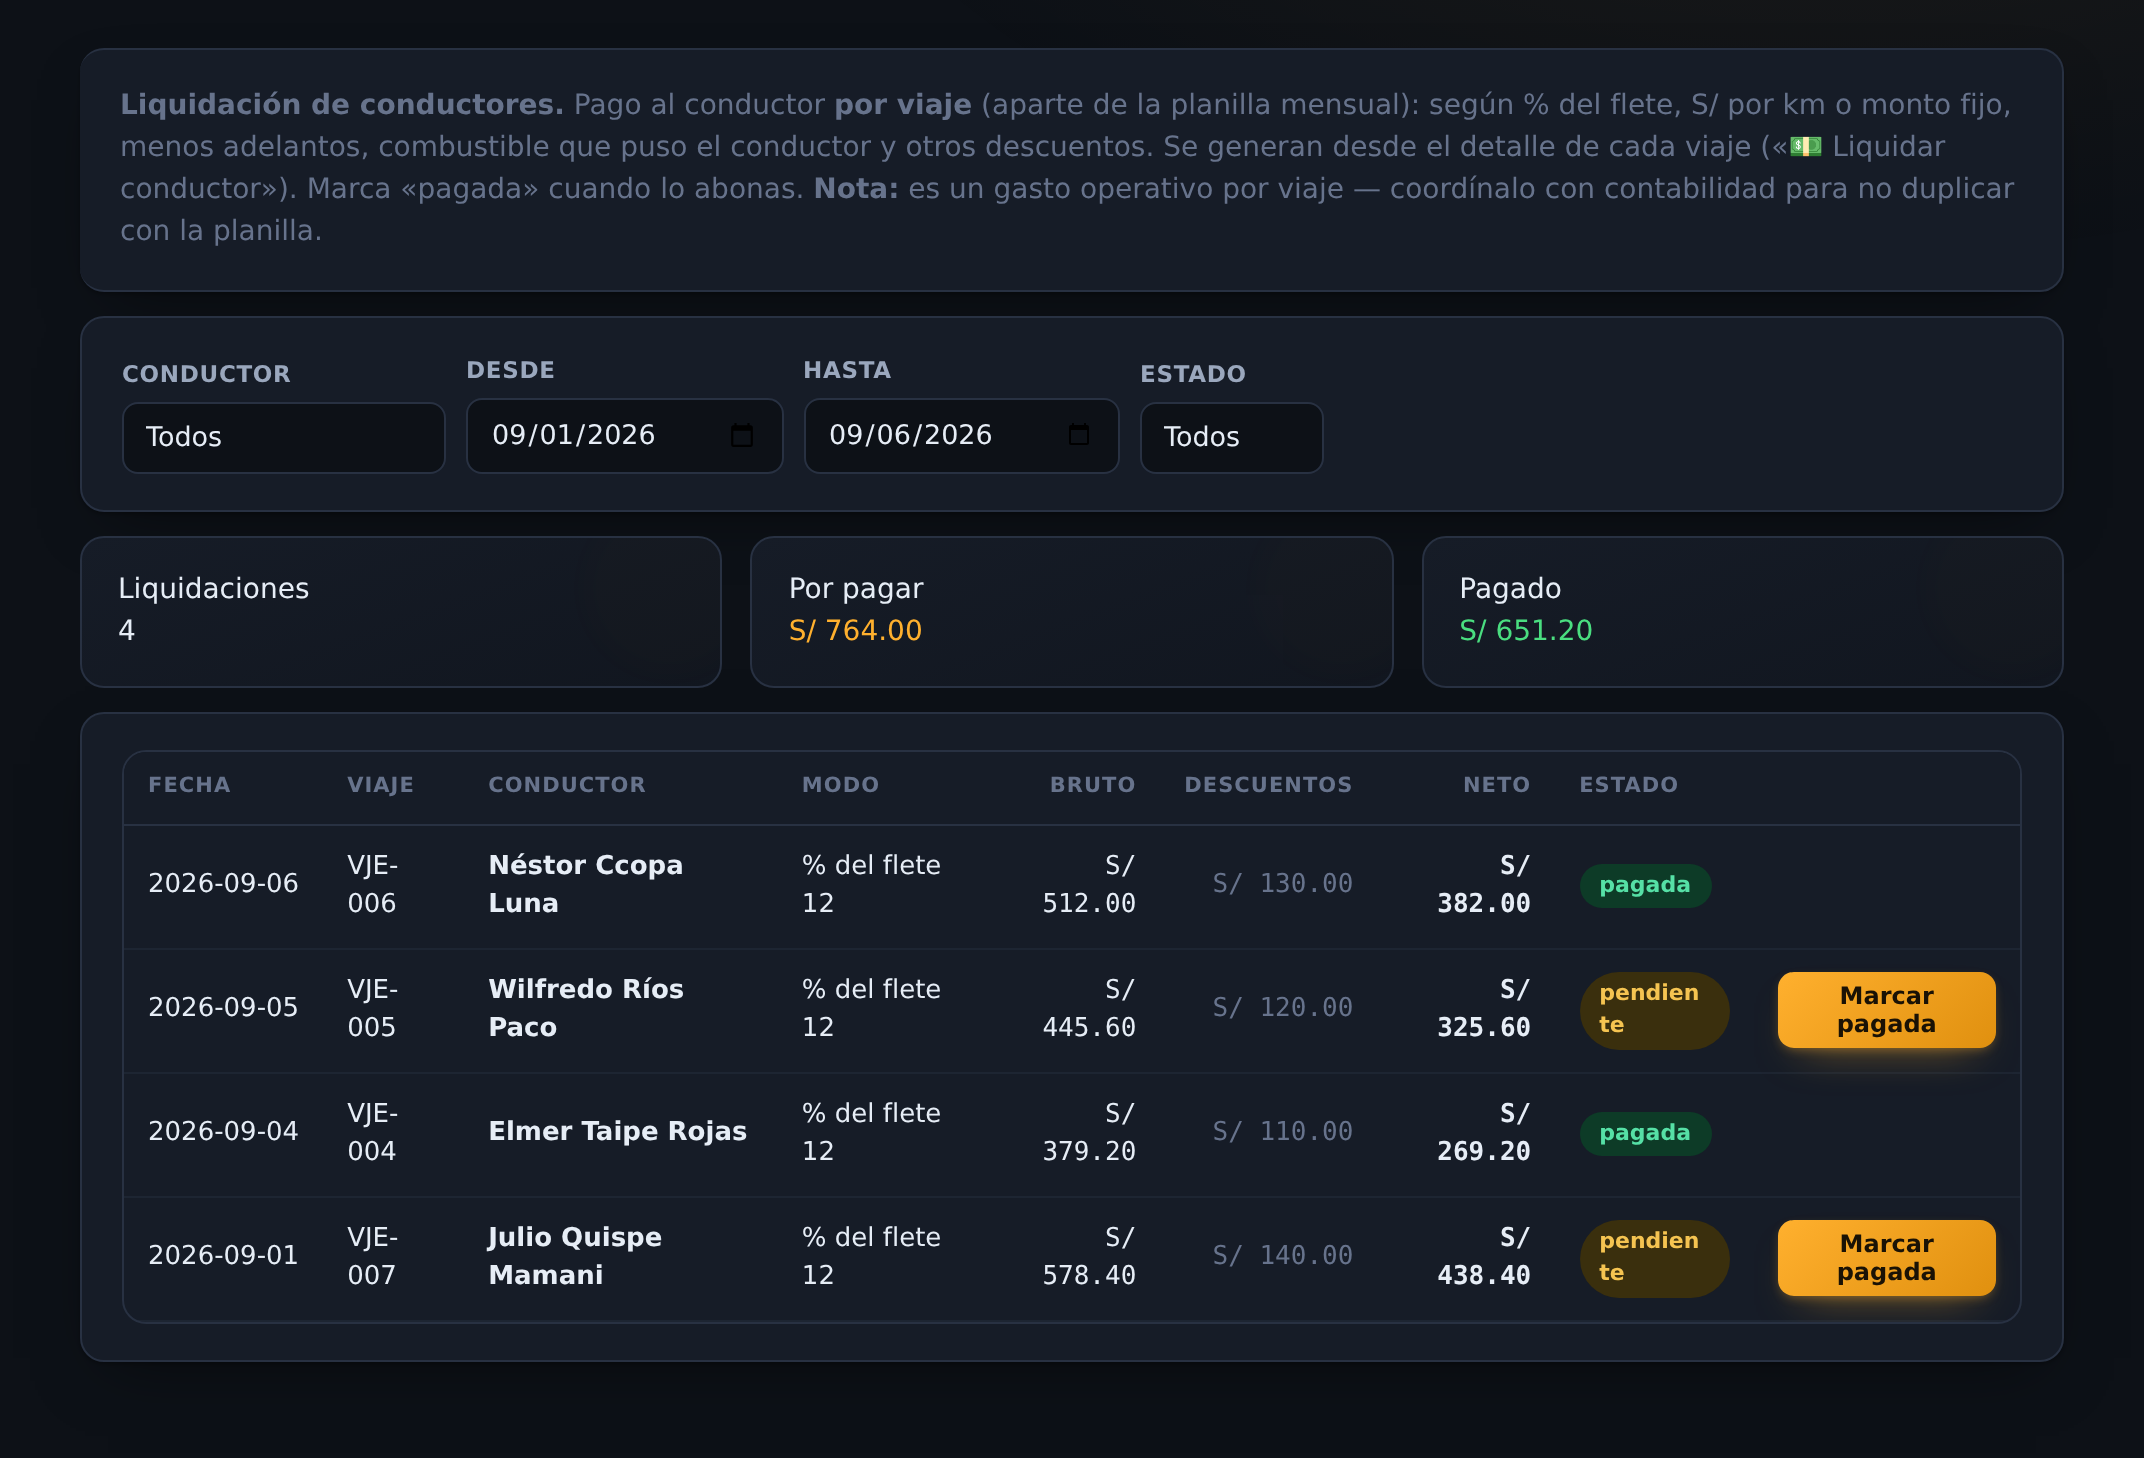Screen dimensions: 2144x1458
Task: Click net amount S/ 269.20
Action: click(1483, 1132)
